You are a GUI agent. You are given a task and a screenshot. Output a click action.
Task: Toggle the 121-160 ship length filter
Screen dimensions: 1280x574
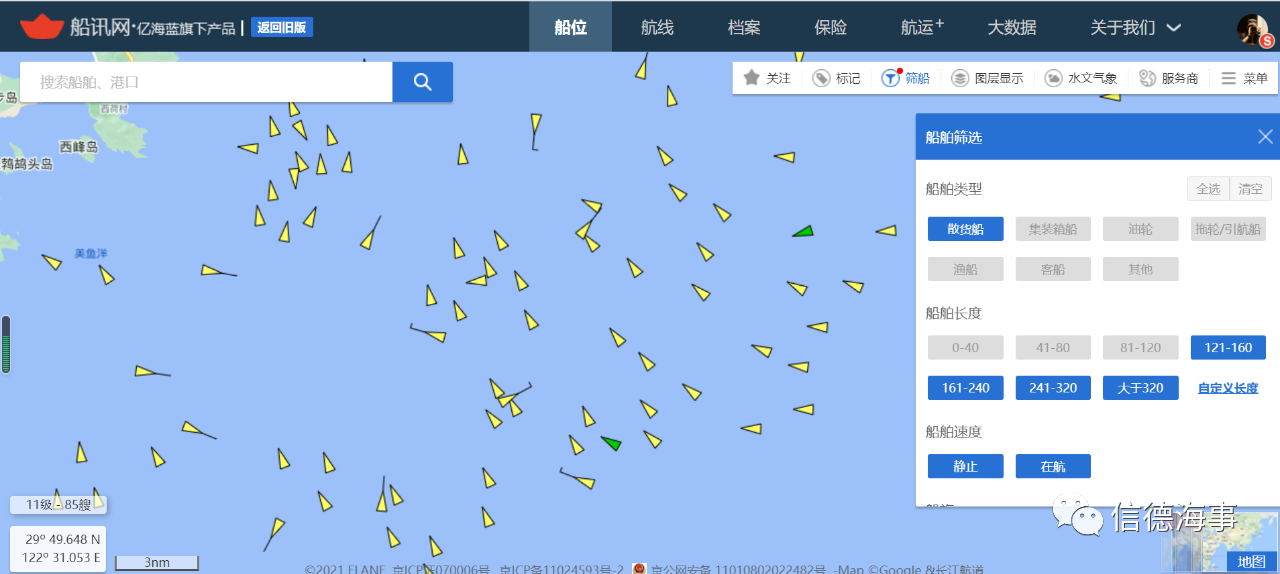1228,348
